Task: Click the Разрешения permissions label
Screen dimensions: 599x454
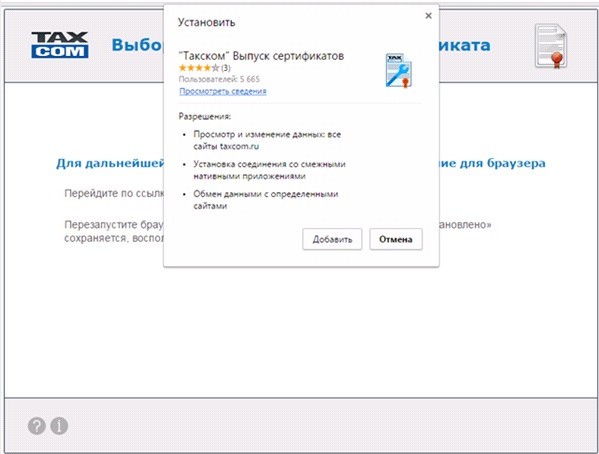Action: pos(205,116)
